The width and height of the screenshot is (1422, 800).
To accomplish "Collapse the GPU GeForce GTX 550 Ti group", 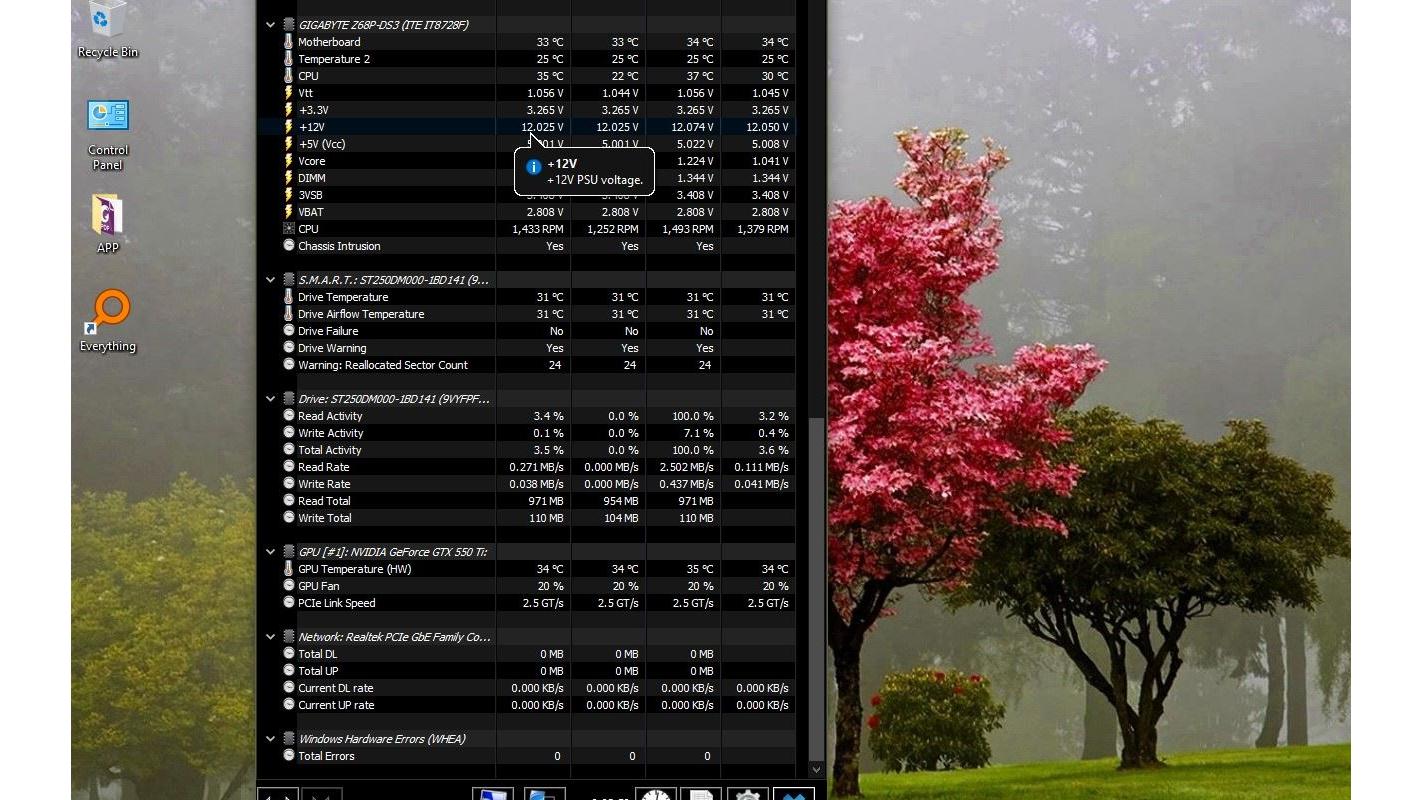I will (270, 552).
